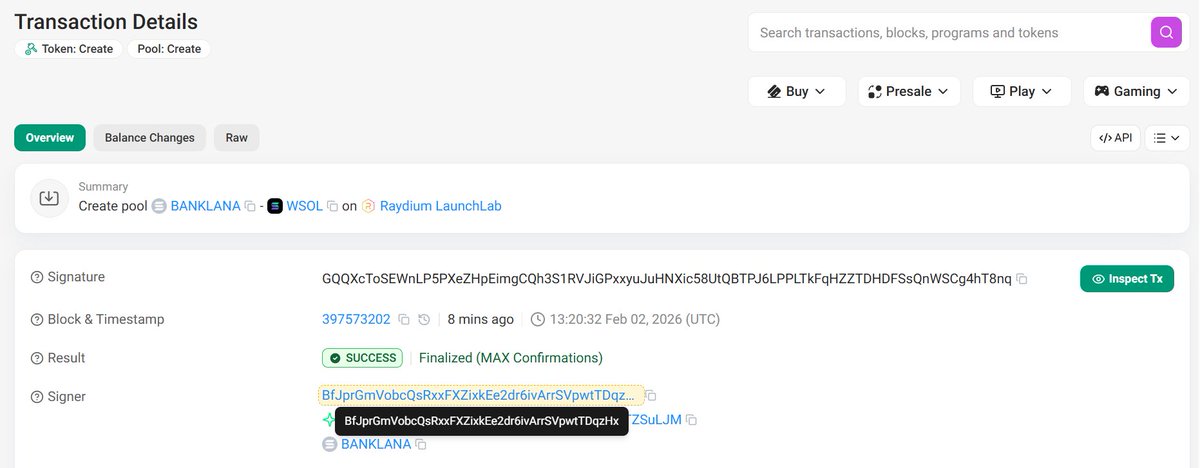Switch to the Overview tab
Viewport: 1200px width, 468px height.
pos(50,138)
